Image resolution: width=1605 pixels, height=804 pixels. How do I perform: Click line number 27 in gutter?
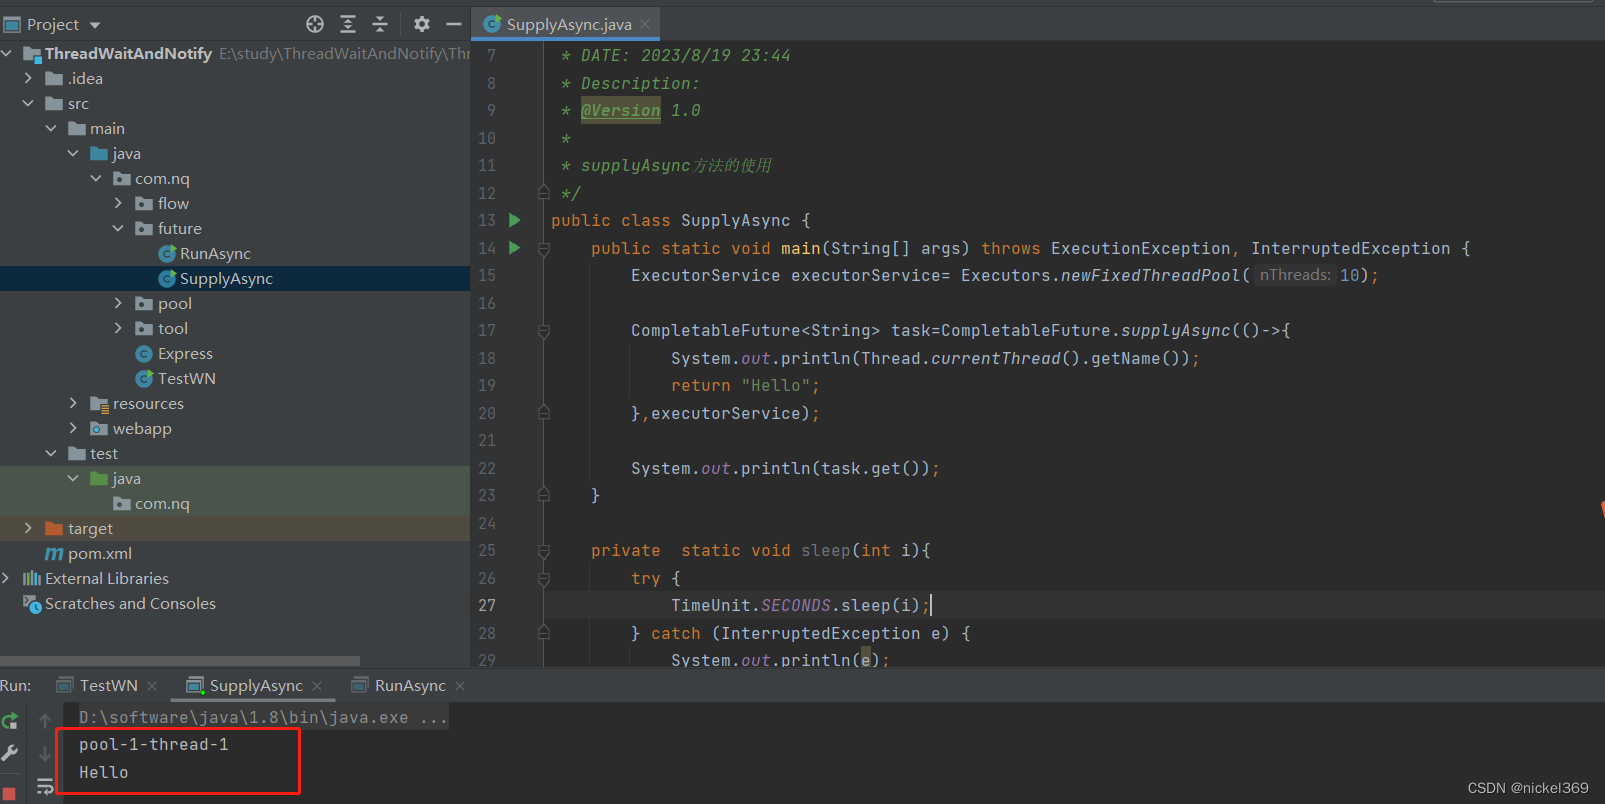point(487,605)
